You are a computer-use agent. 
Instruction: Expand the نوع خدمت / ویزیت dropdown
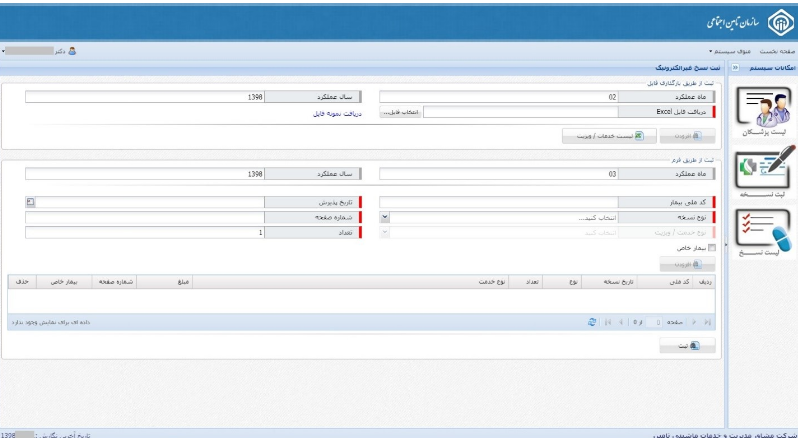[x=385, y=233]
